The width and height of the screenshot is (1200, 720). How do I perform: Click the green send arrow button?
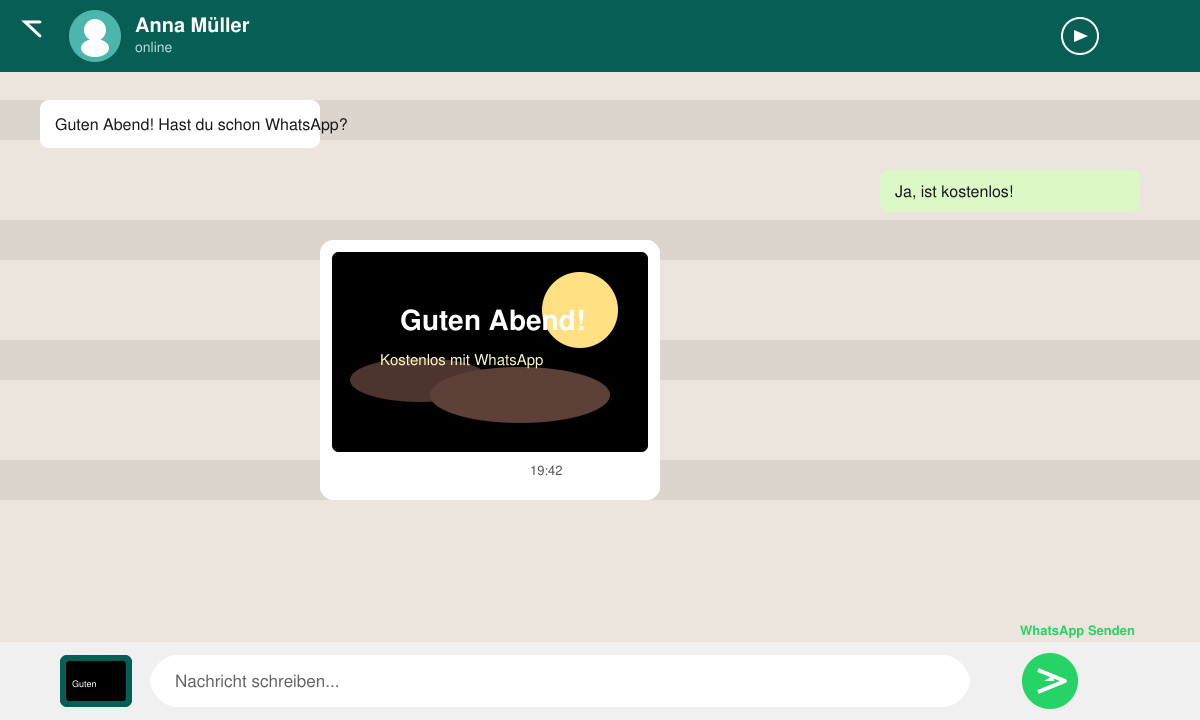1050,681
